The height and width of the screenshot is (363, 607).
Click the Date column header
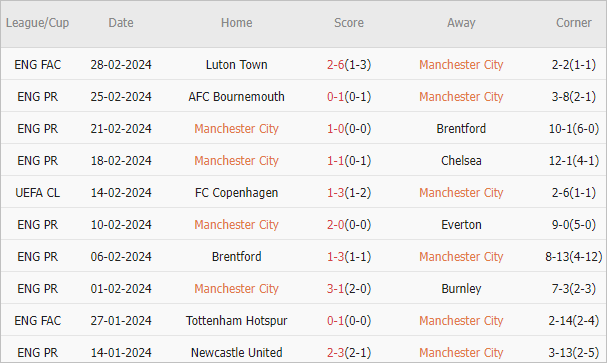pyautogui.click(x=121, y=23)
